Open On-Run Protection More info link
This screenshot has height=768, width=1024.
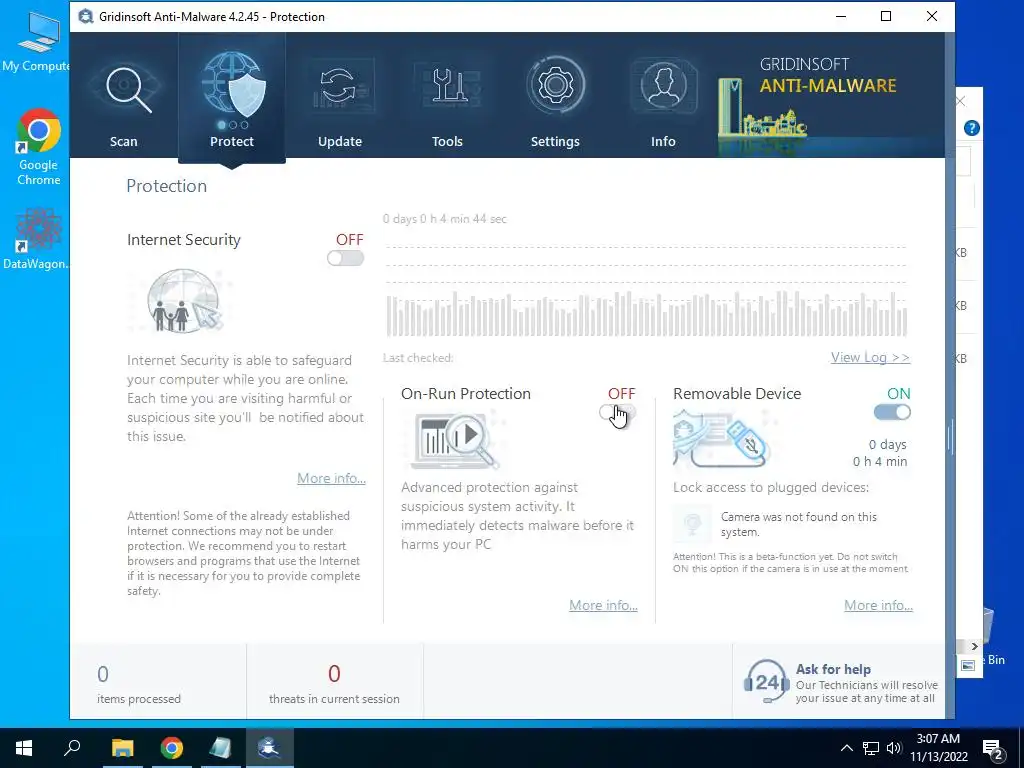[603, 605]
